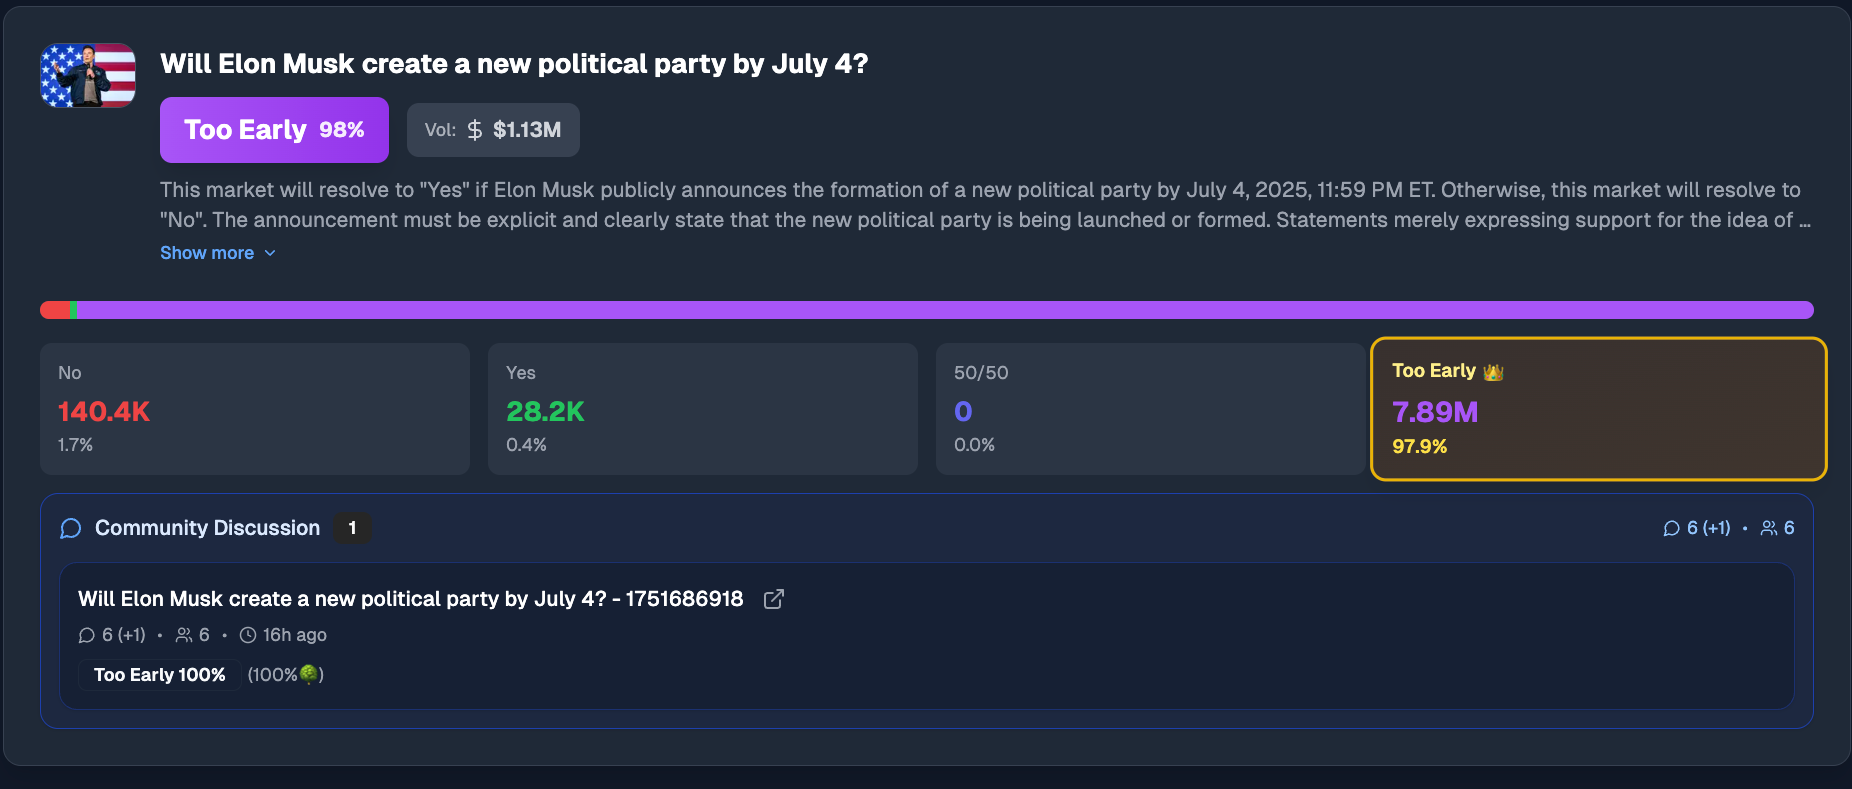Click the dollar sign volume icon
Viewport: 1852px width, 789px height.
point(475,130)
